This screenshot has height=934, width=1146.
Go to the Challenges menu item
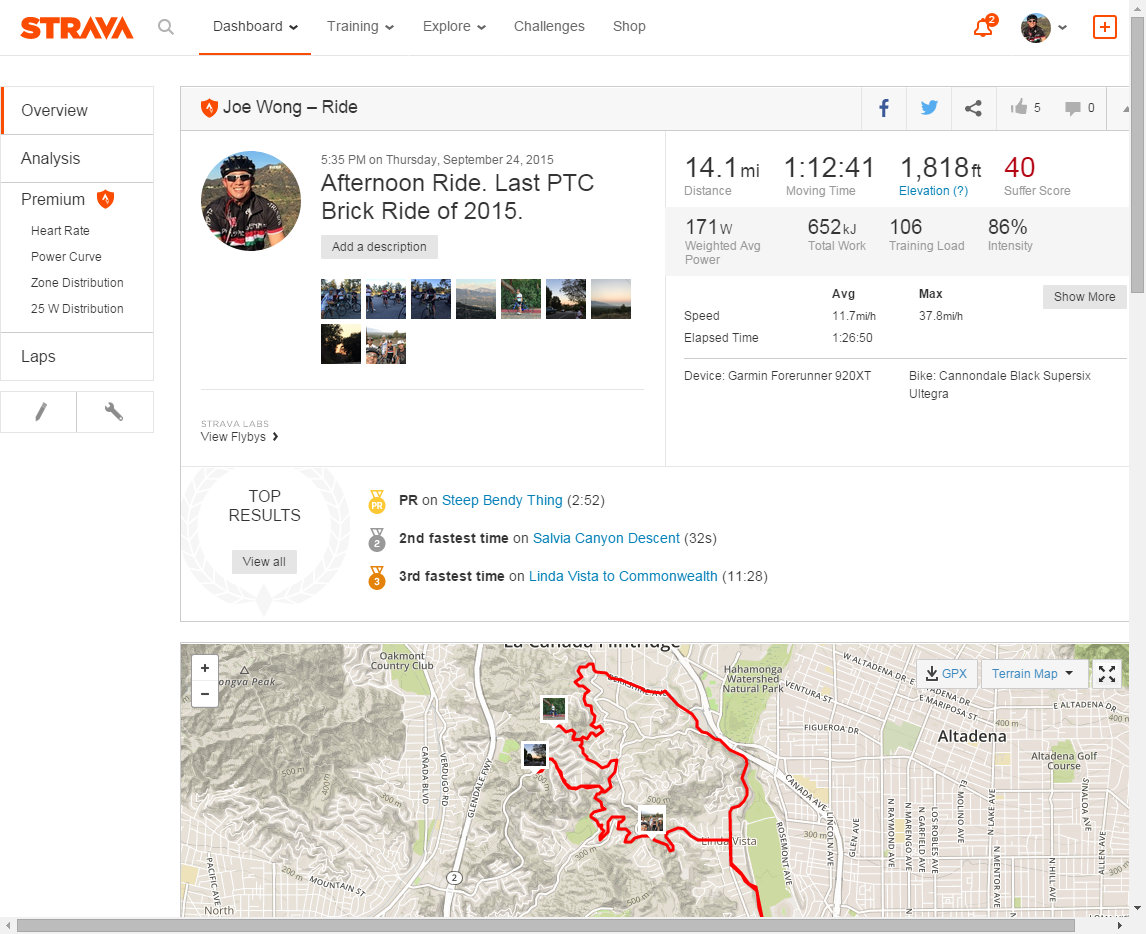[549, 27]
